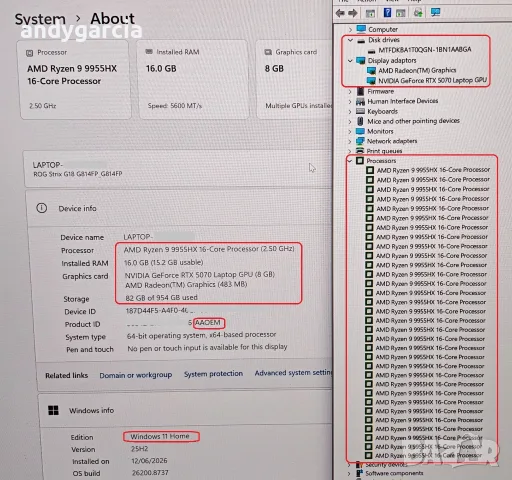
Task: Expand Mice and other pointing devices
Action: (x=350, y=122)
